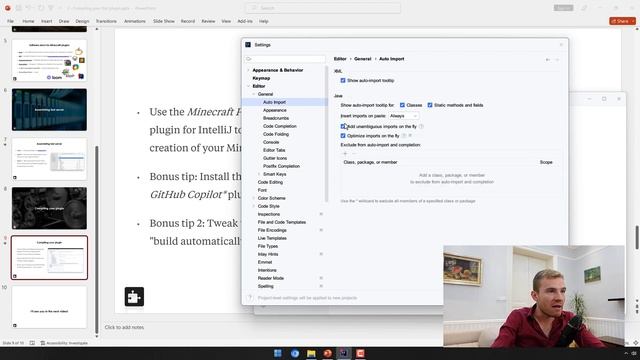This screenshot has width=640, height=360.
Task: Switch to the Animations tab
Action: point(135,21)
